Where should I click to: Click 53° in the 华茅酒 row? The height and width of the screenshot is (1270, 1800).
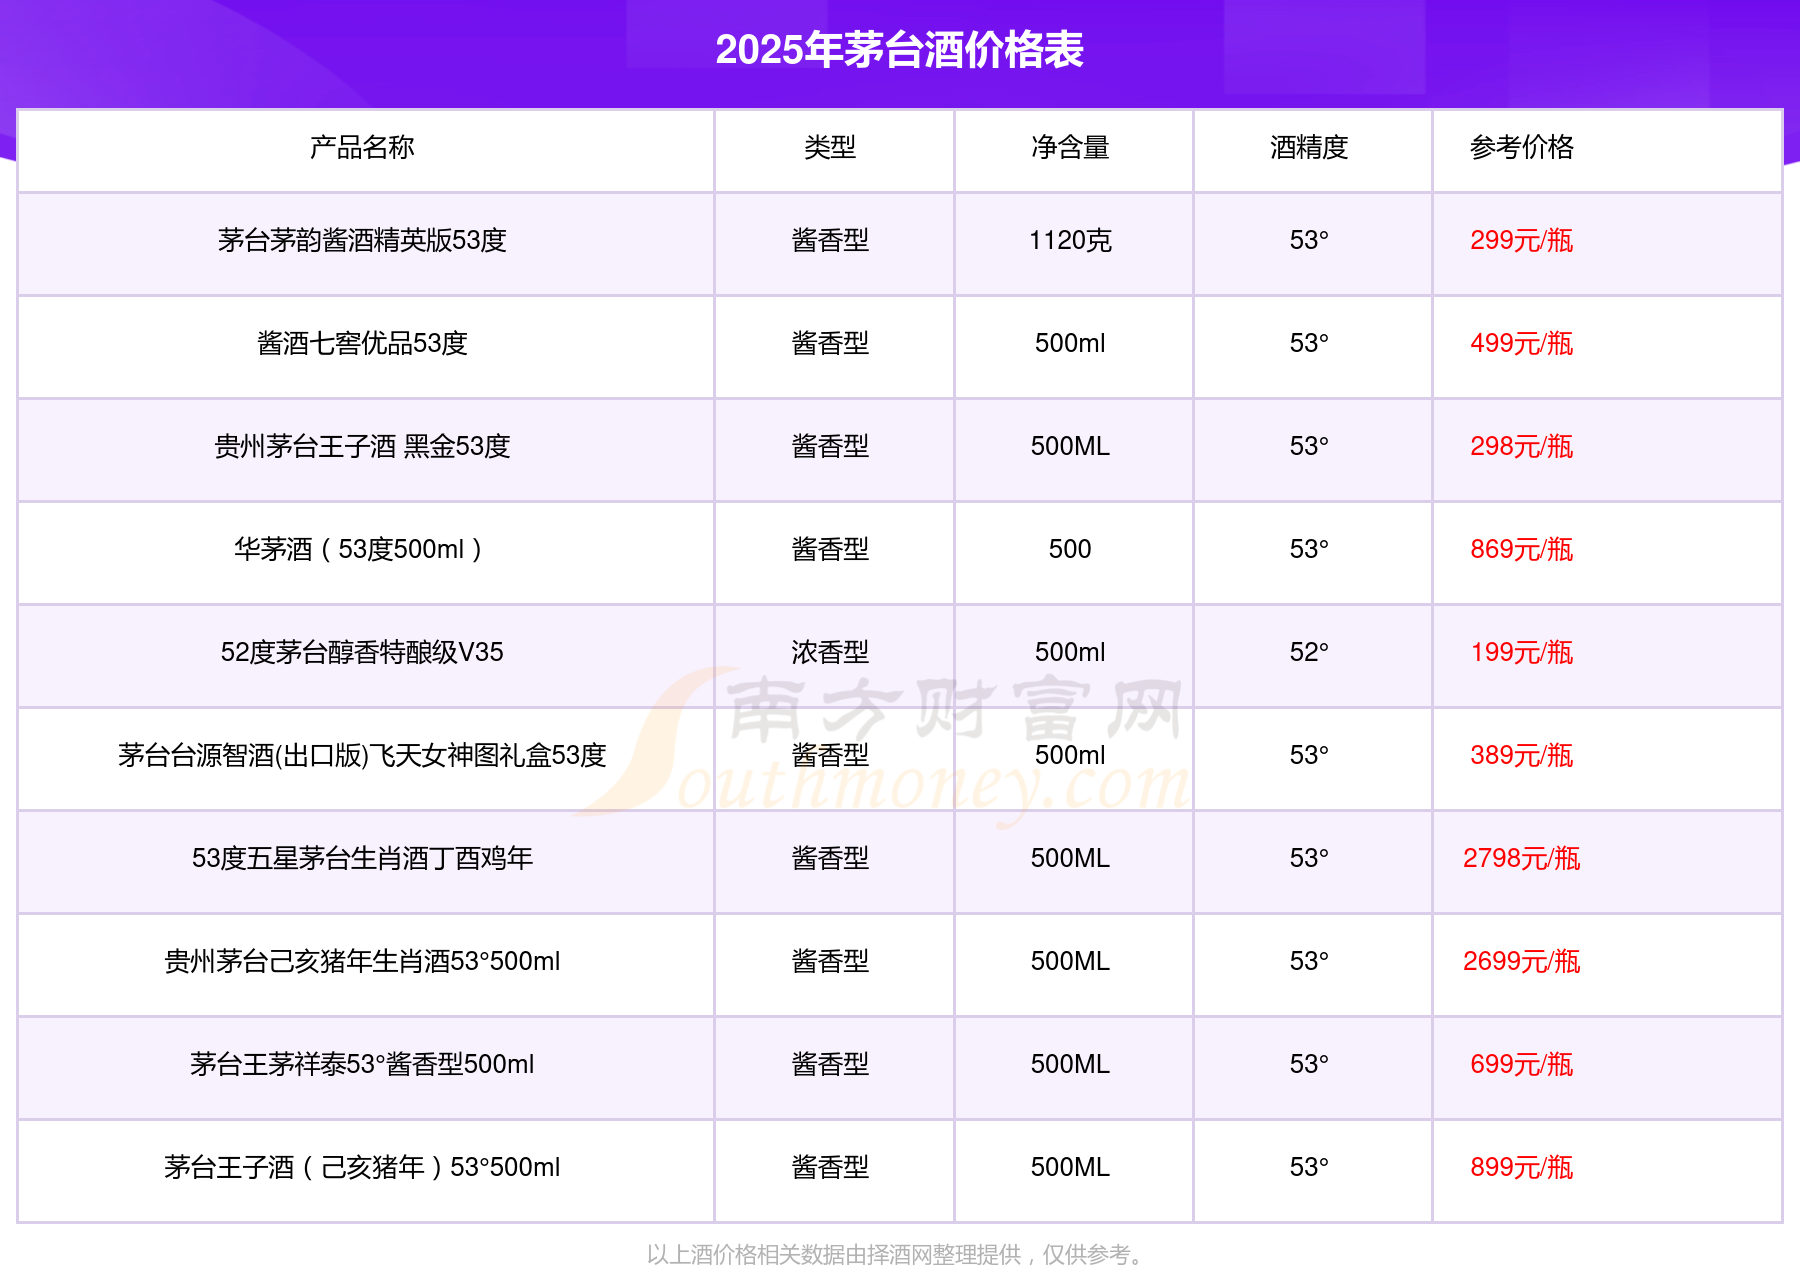click(1309, 550)
